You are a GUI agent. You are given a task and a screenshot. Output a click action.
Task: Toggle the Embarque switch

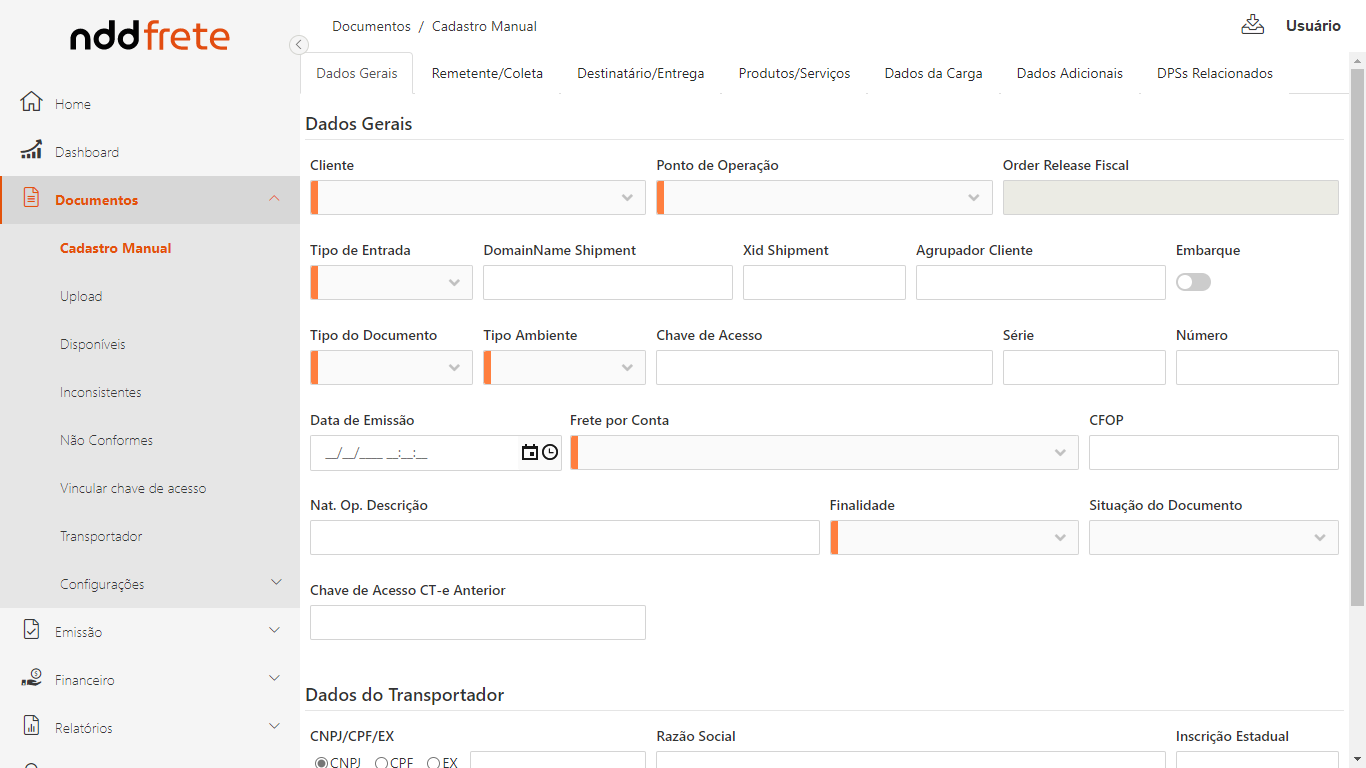click(x=1193, y=283)
